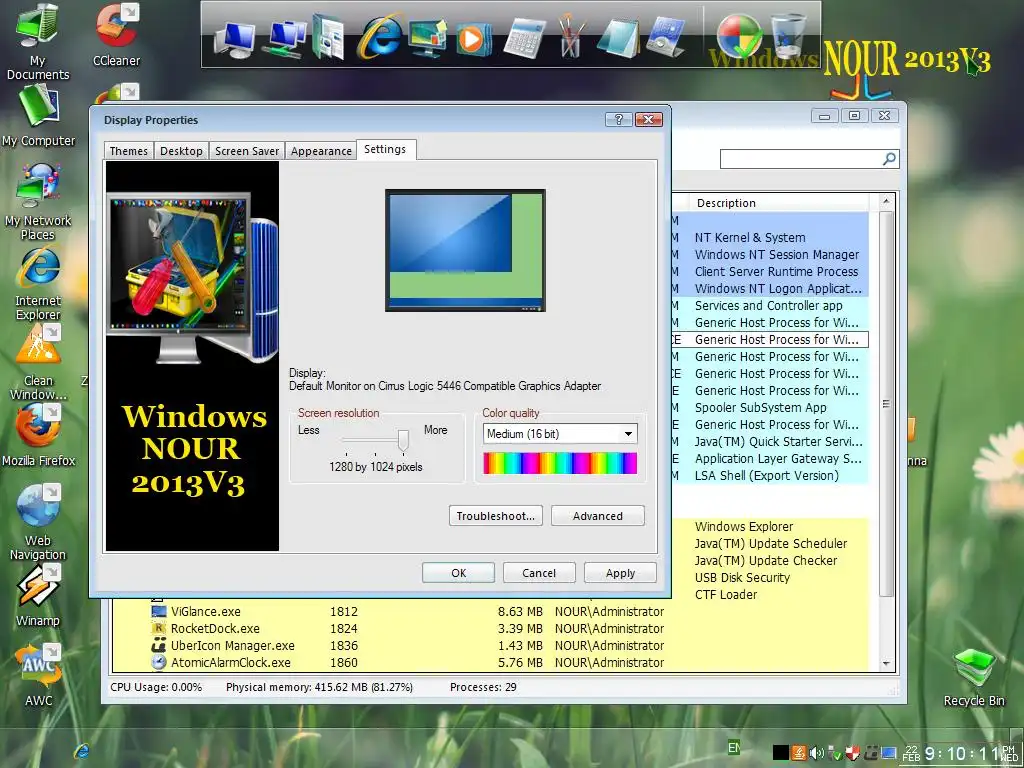Open My Computer desktop icon
Viewport: 1024px width, 768px height.
[x=38, y=116]
